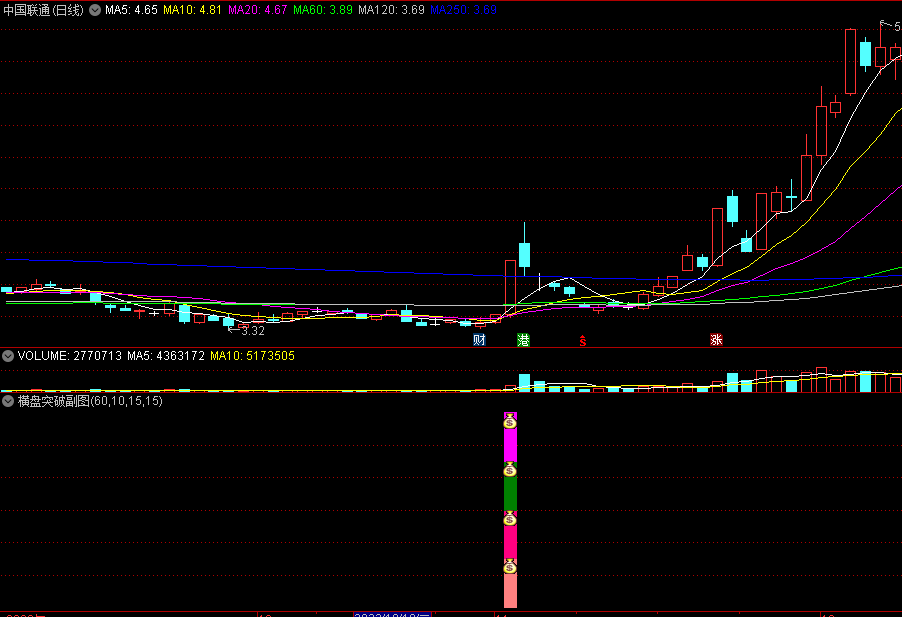This screenshot has height=617, width=902.
Task: Select the 中国联通(日线) chart title
Action: [x=44, y=10]
